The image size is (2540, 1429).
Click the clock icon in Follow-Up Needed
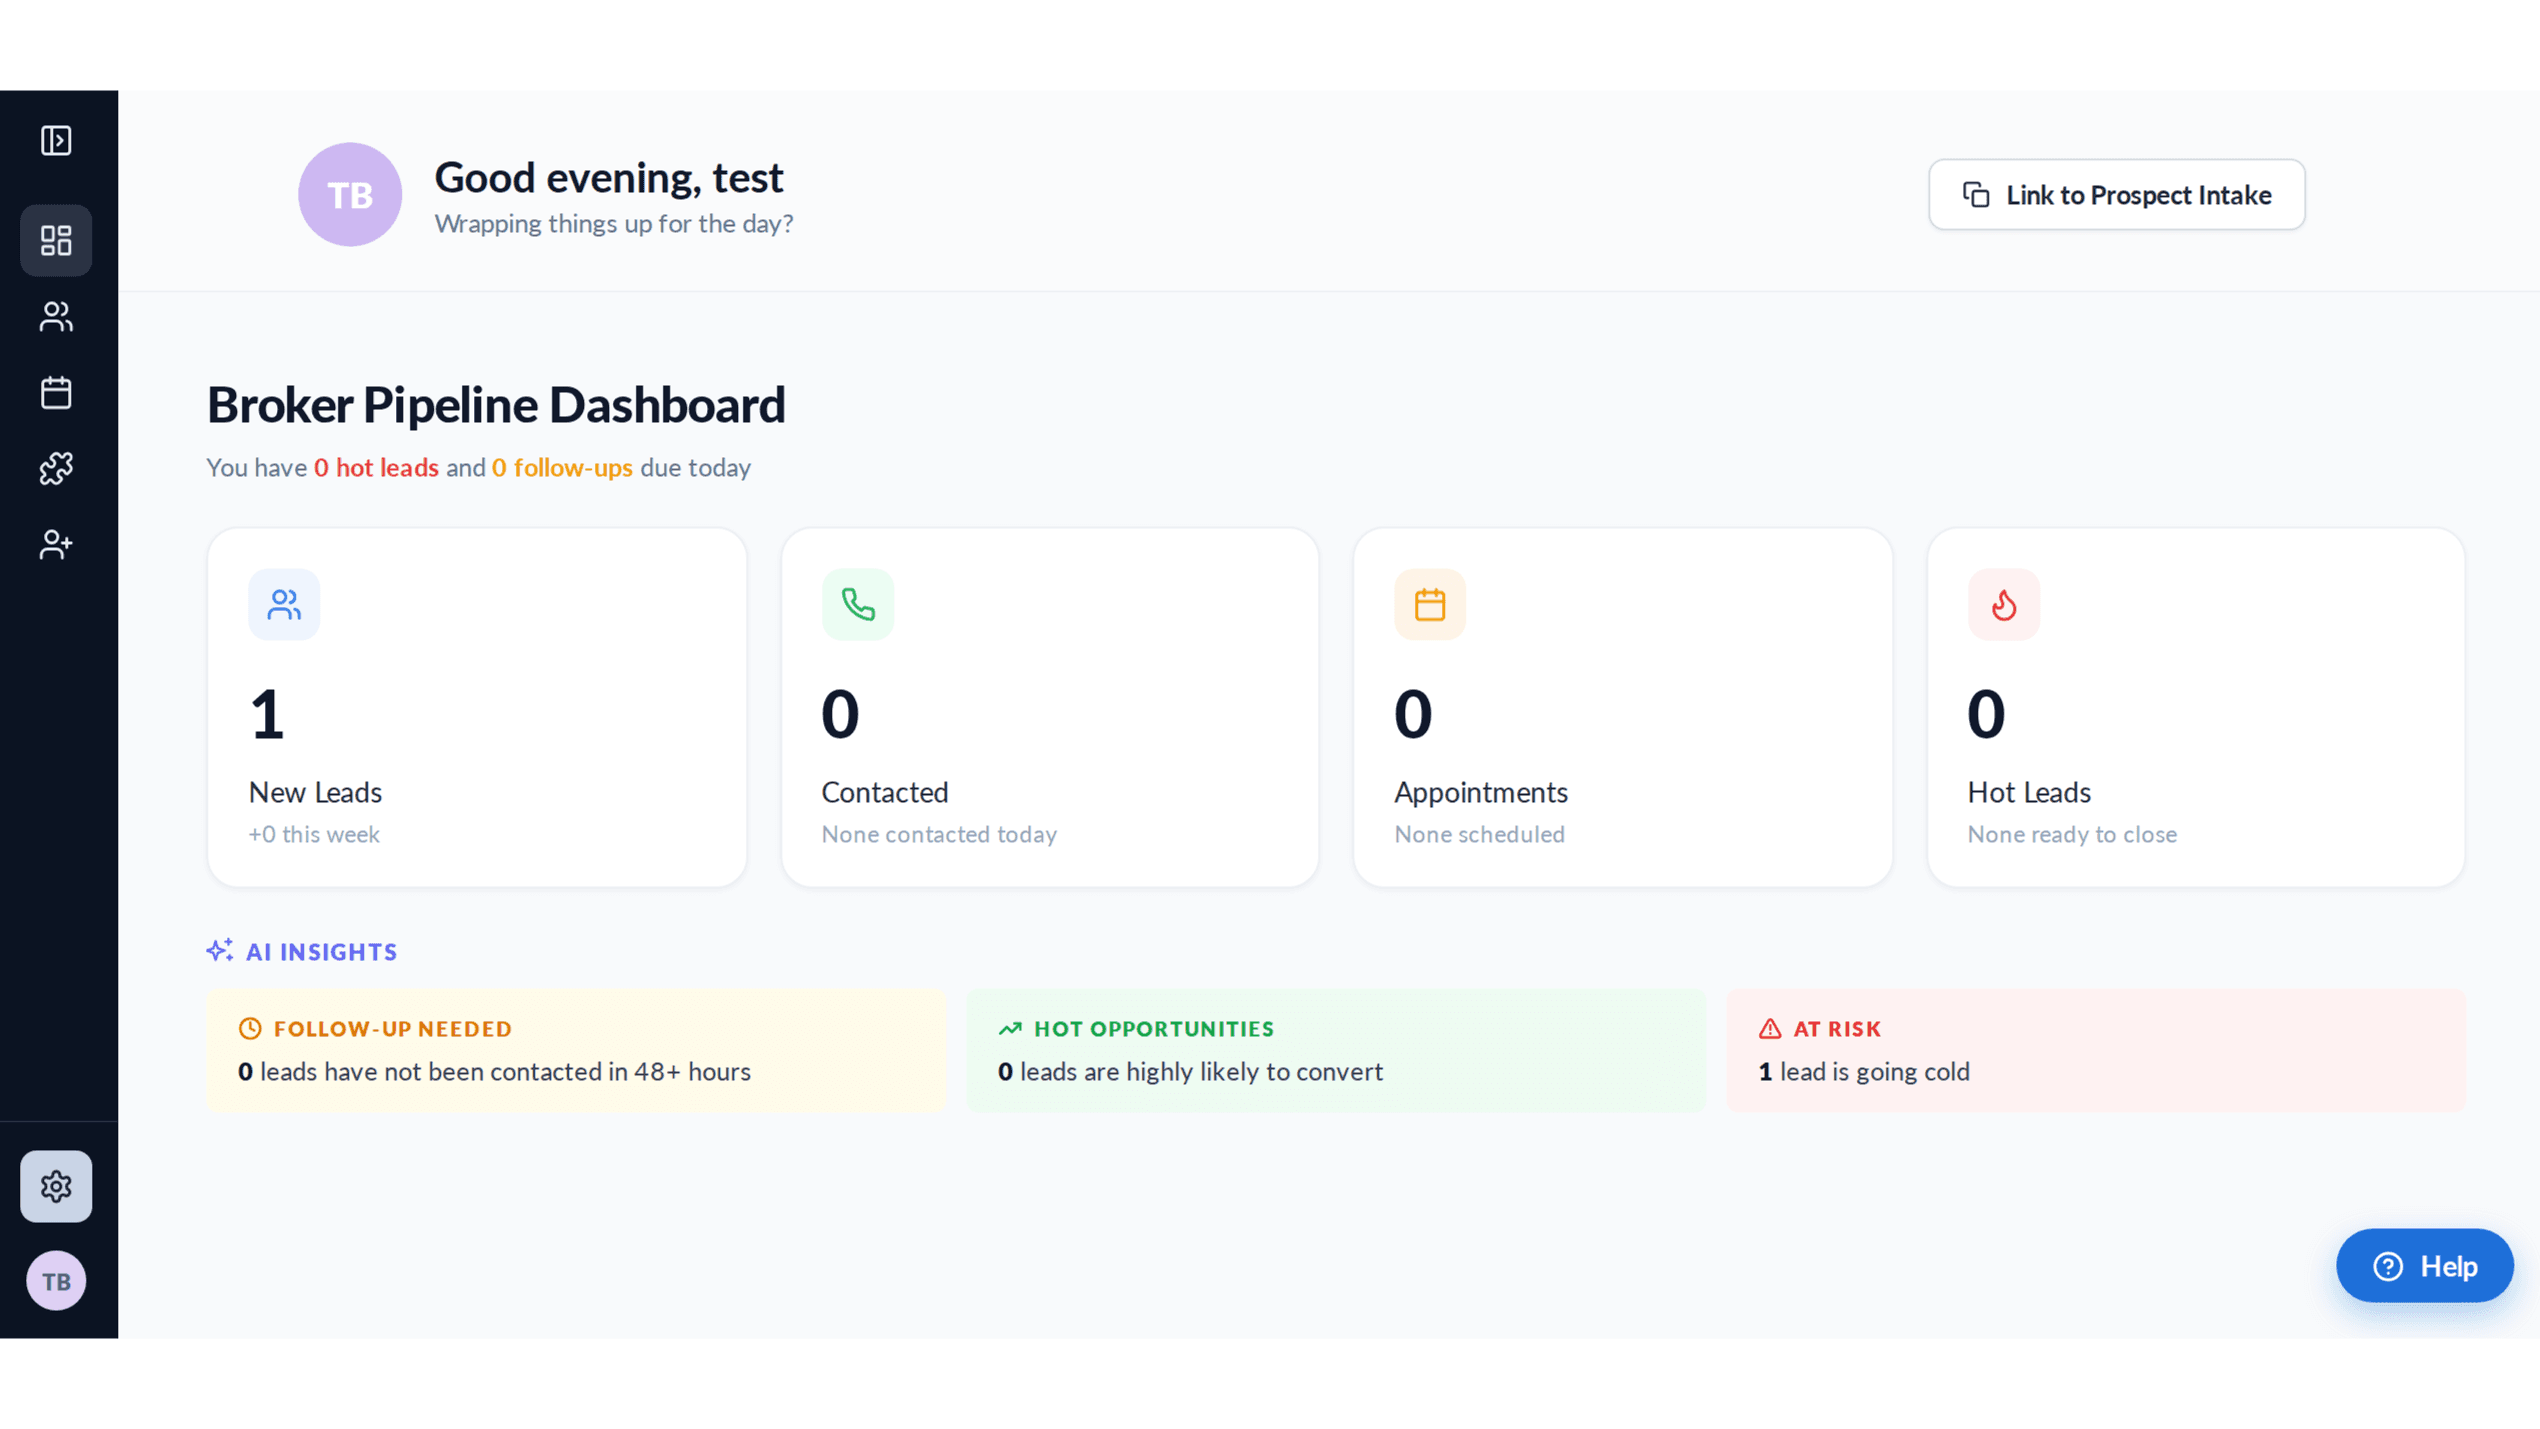[x=250, y=1028]
